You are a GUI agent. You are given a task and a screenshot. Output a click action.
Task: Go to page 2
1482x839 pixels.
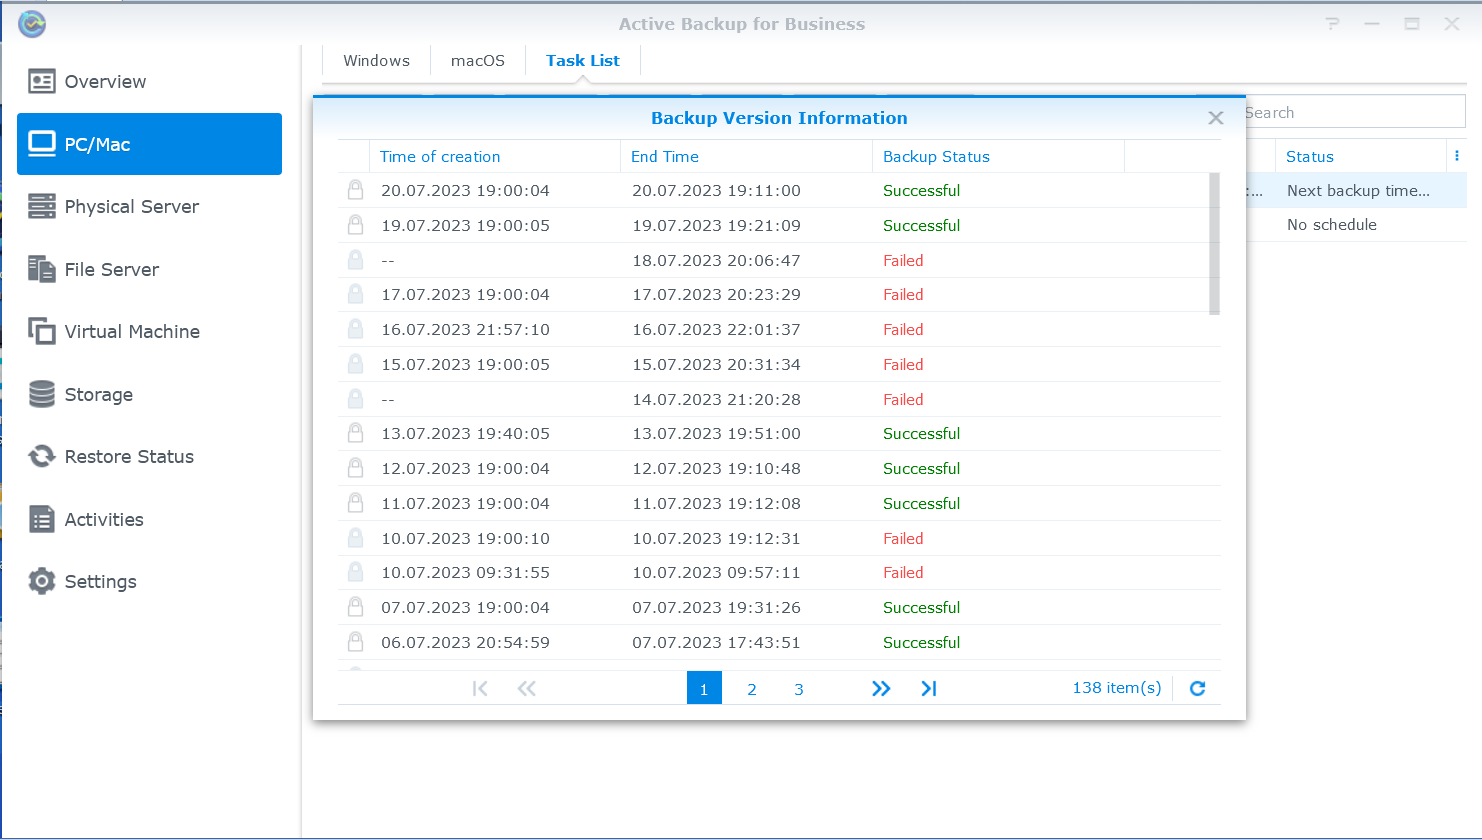[752, 689]
